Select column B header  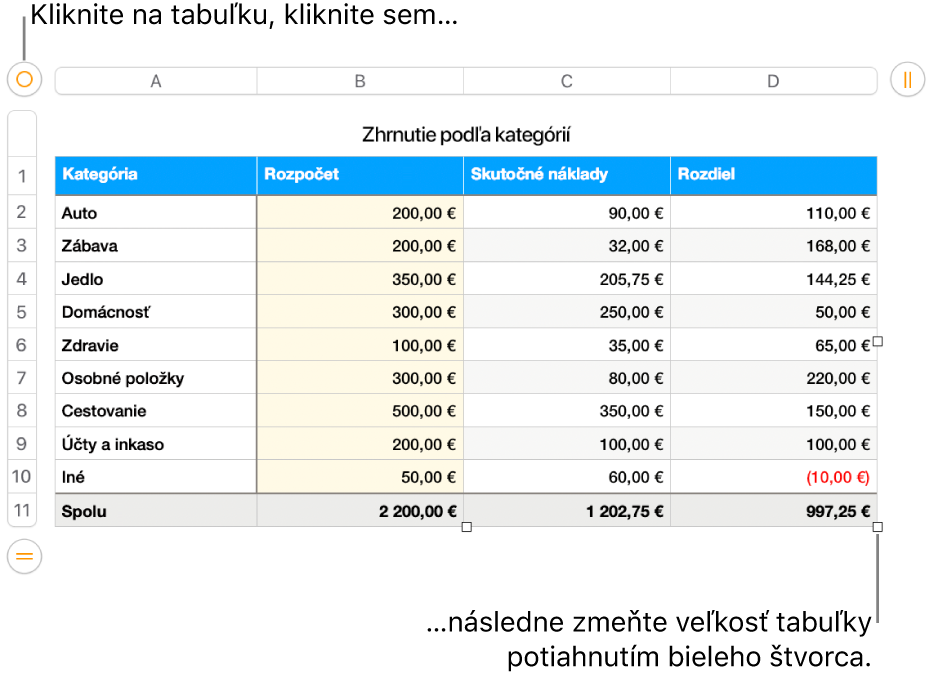(360, 81)
